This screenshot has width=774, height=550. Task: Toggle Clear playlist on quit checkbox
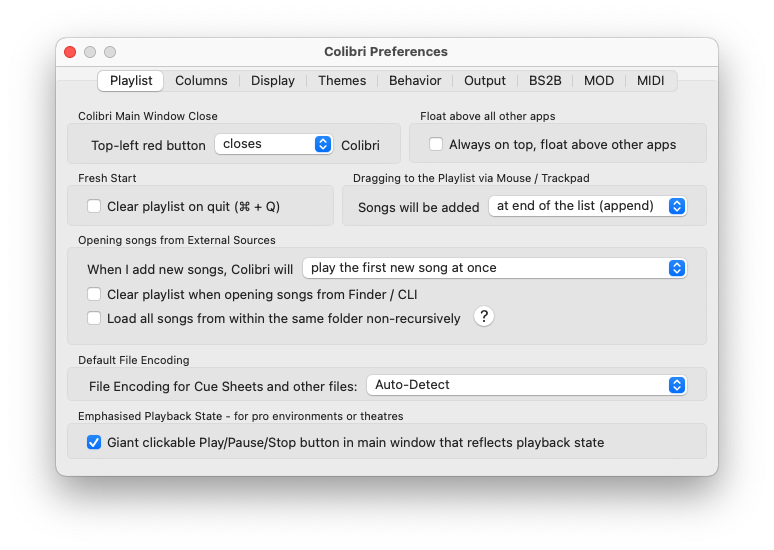[x=94, y=206]
